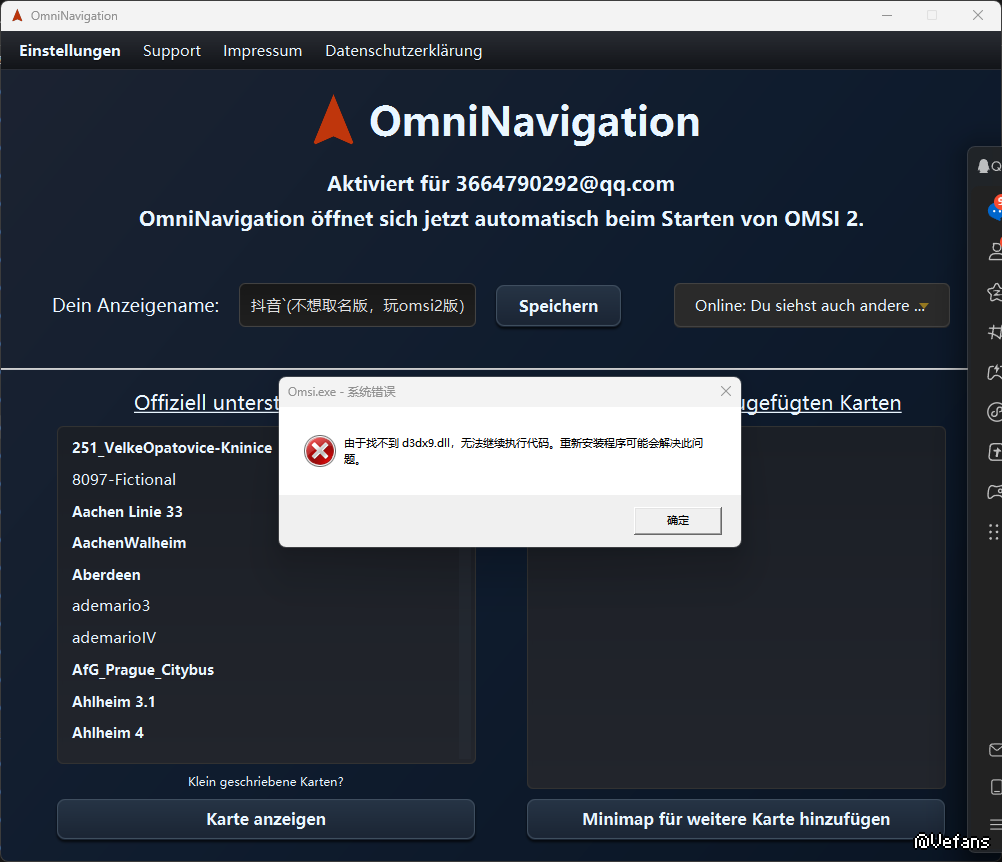Open the QQ hash channels icon
The width and height of the screenshot is (1002, 862).
(995, 332)
